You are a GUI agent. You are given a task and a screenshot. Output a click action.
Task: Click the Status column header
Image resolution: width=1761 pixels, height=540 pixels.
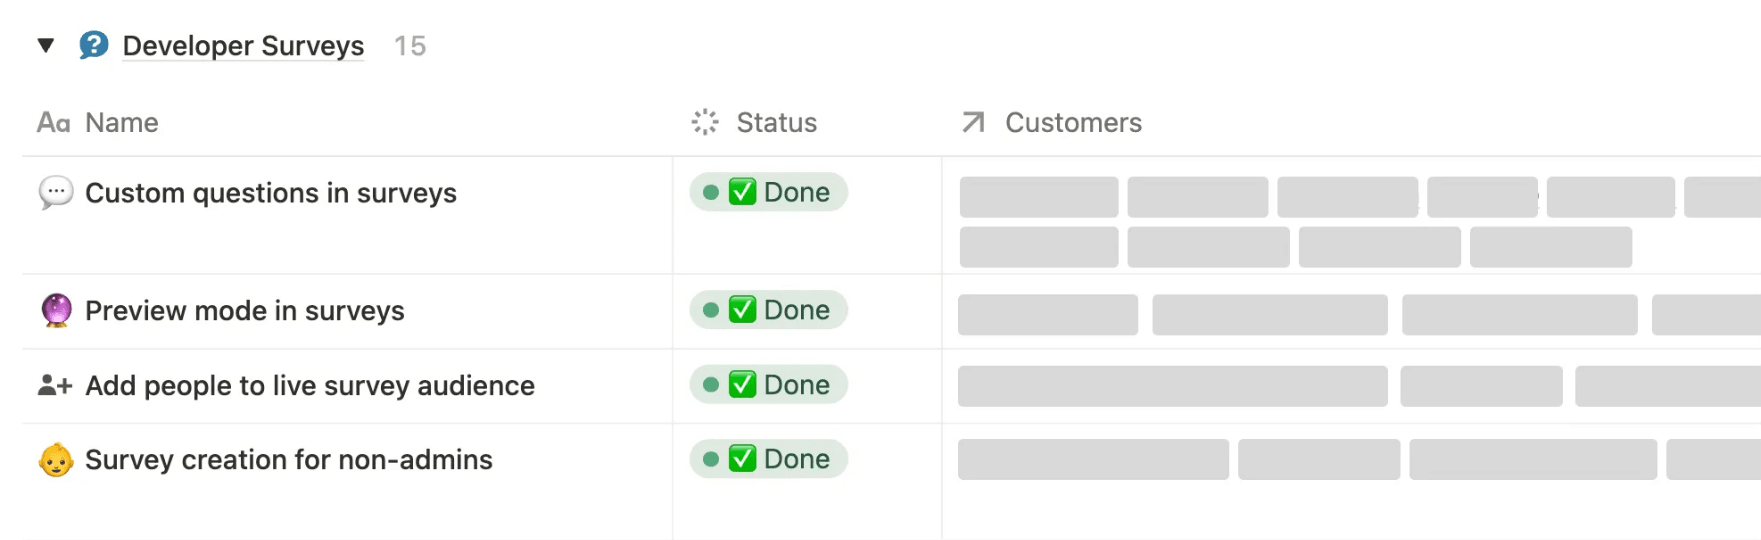click(x=776, y=123)
